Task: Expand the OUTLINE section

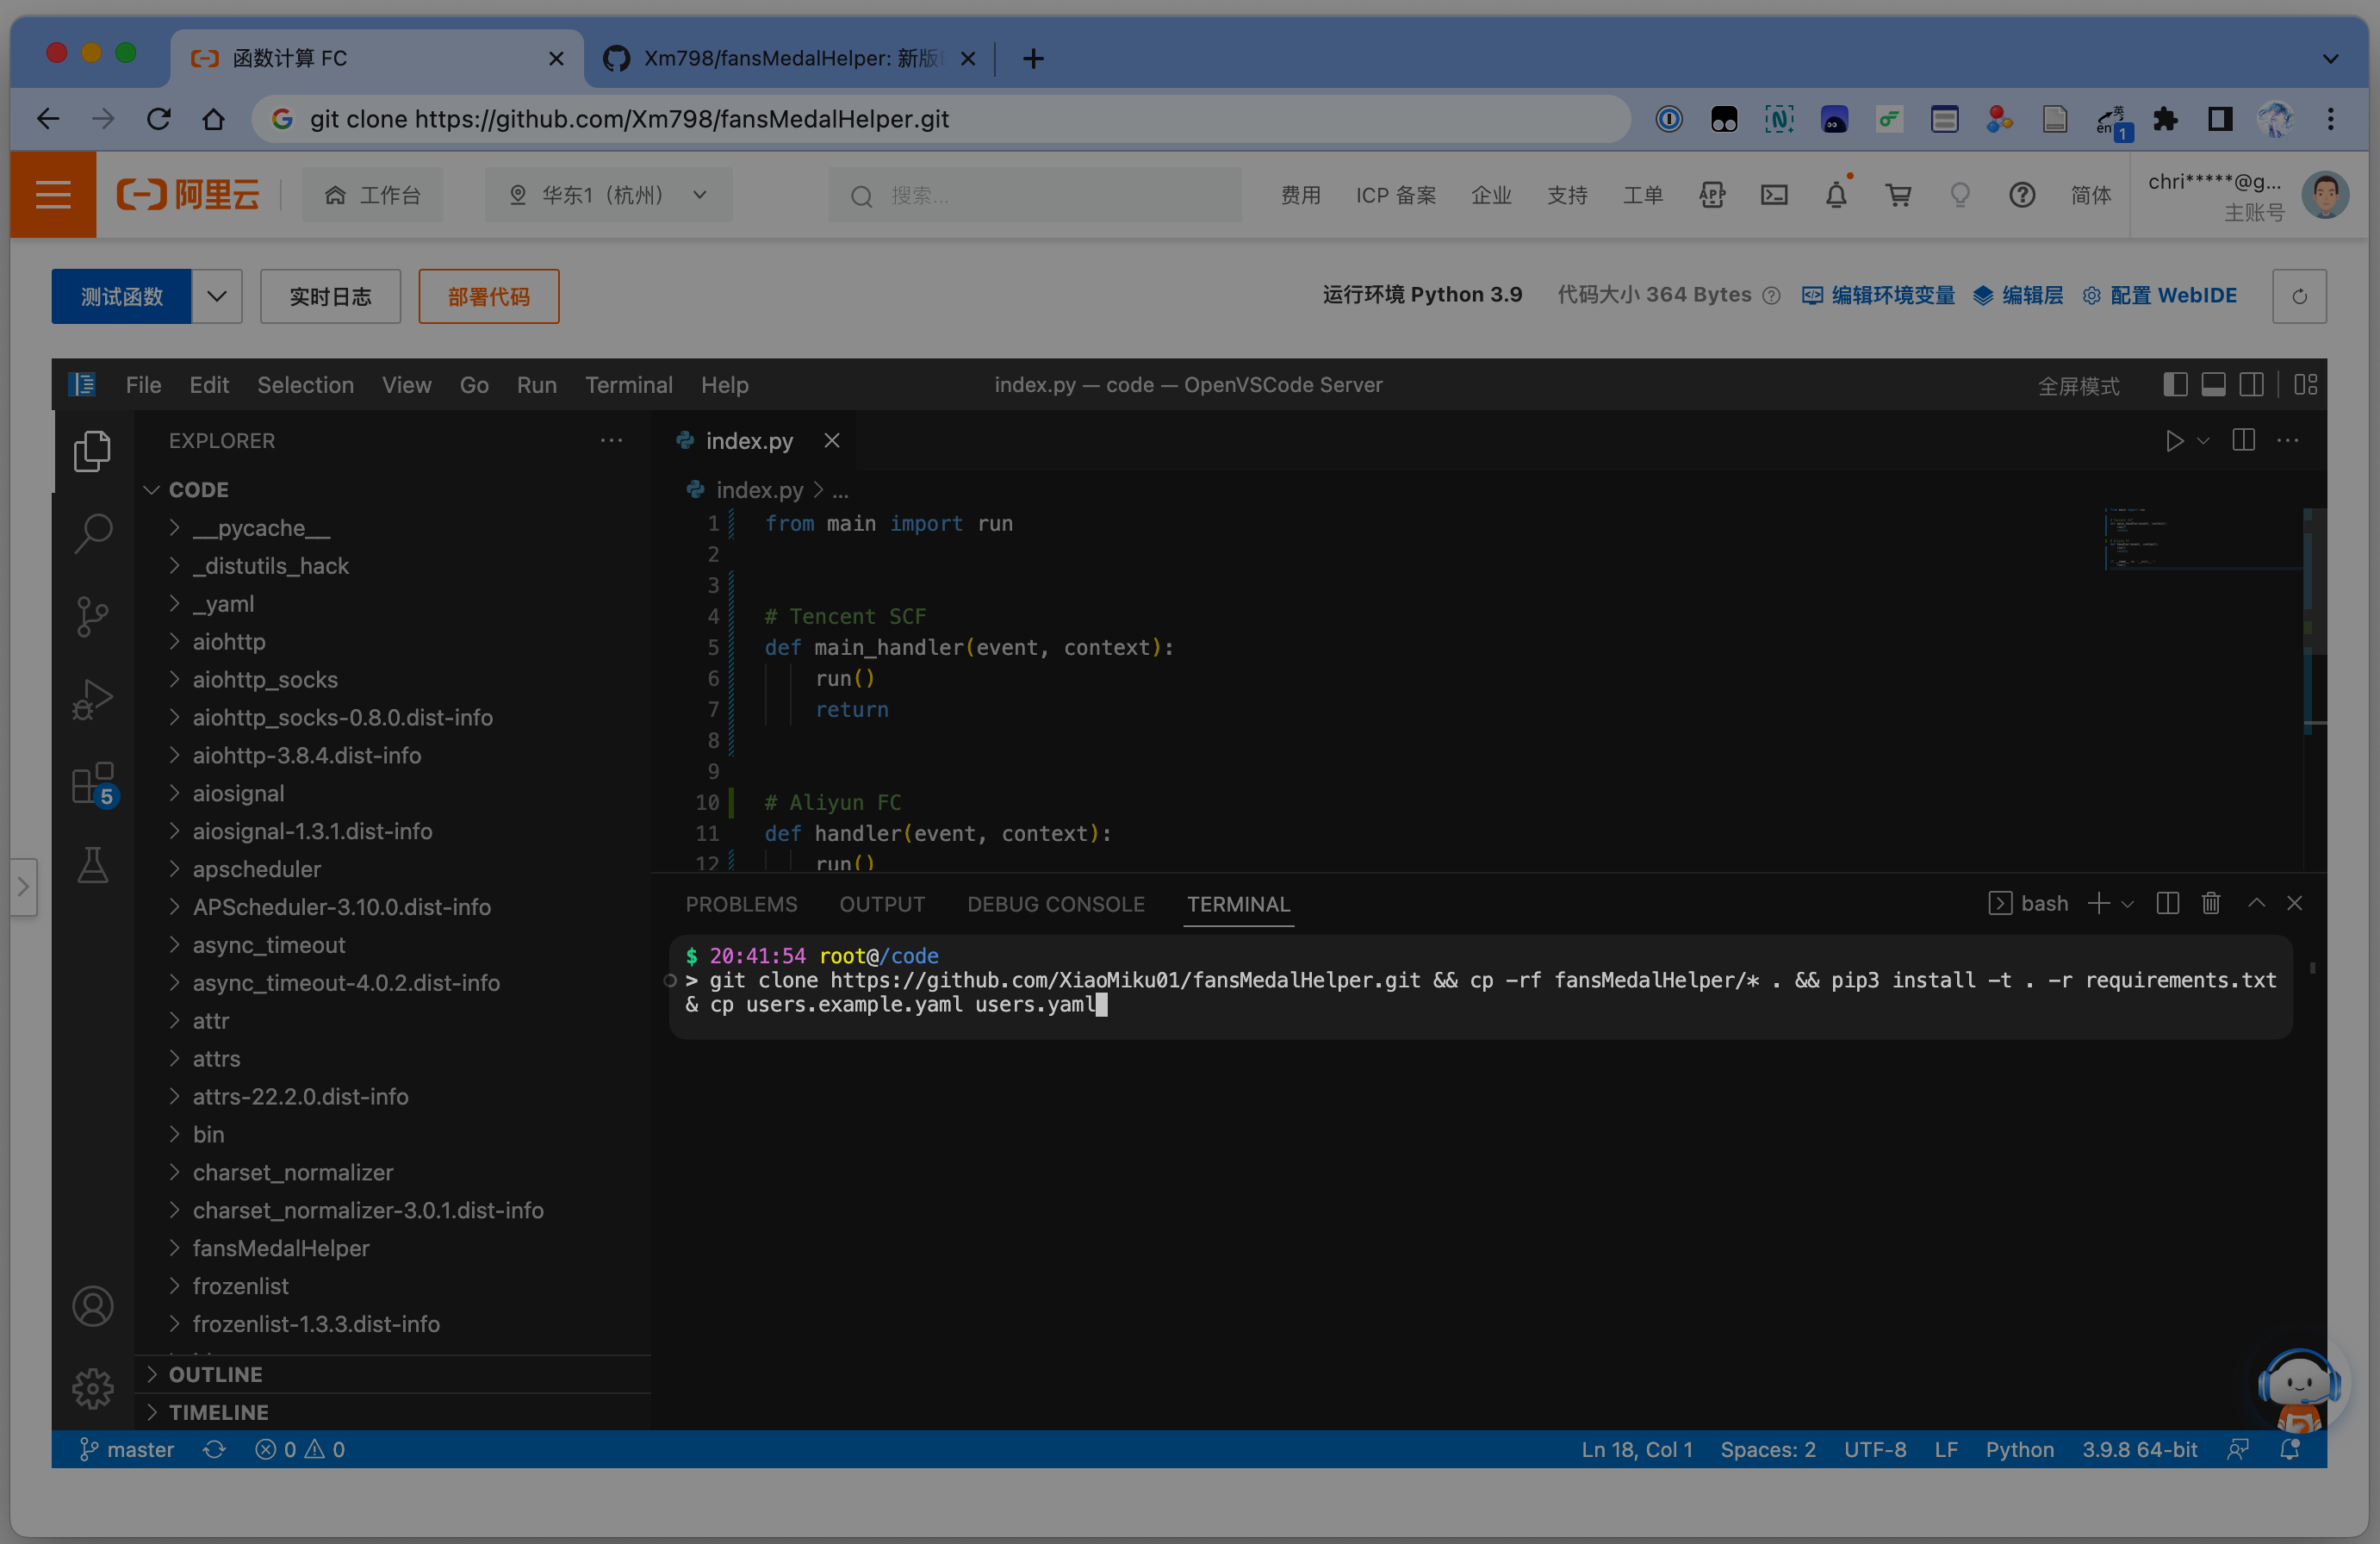Action: (x=215, y=1375)
